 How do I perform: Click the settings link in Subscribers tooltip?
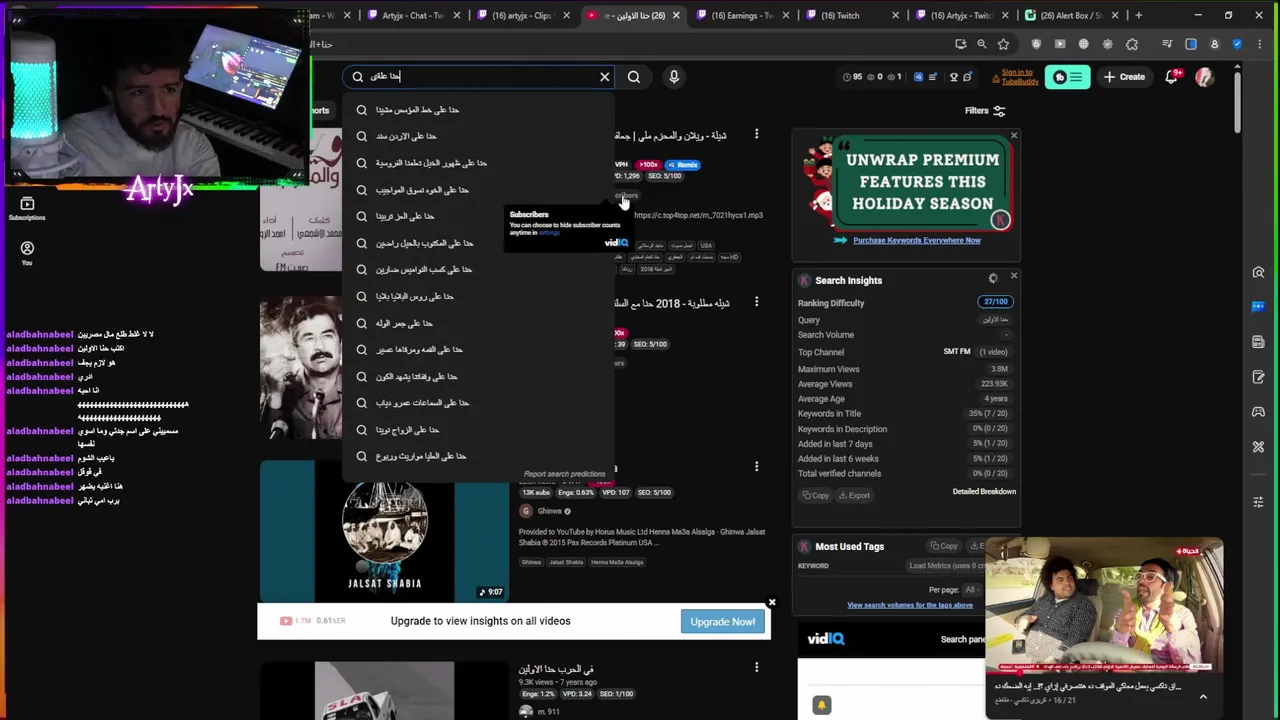coord(549,233)
